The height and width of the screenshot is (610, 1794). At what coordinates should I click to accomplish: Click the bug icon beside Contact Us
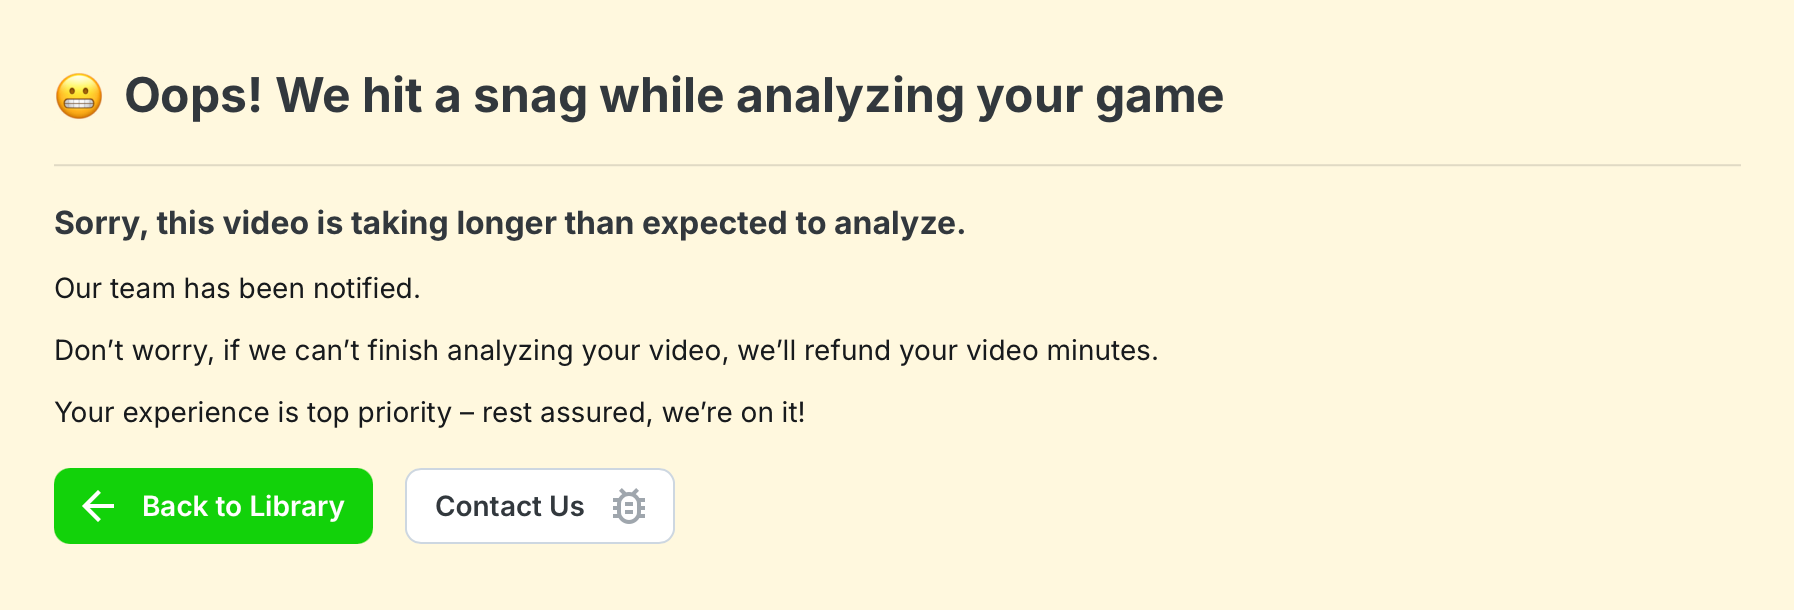(x=629, y=506)
